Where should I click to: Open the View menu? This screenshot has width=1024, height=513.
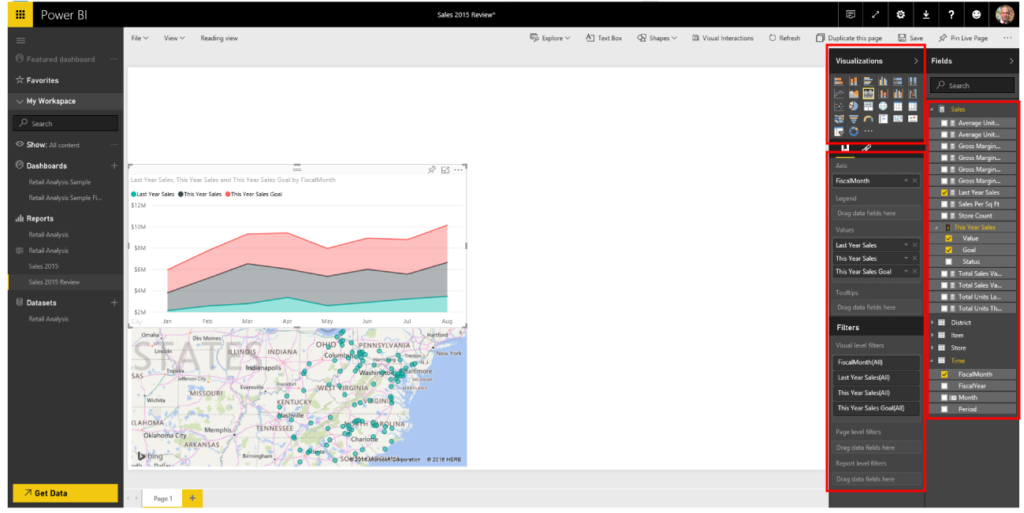click(x=174, y=38)
